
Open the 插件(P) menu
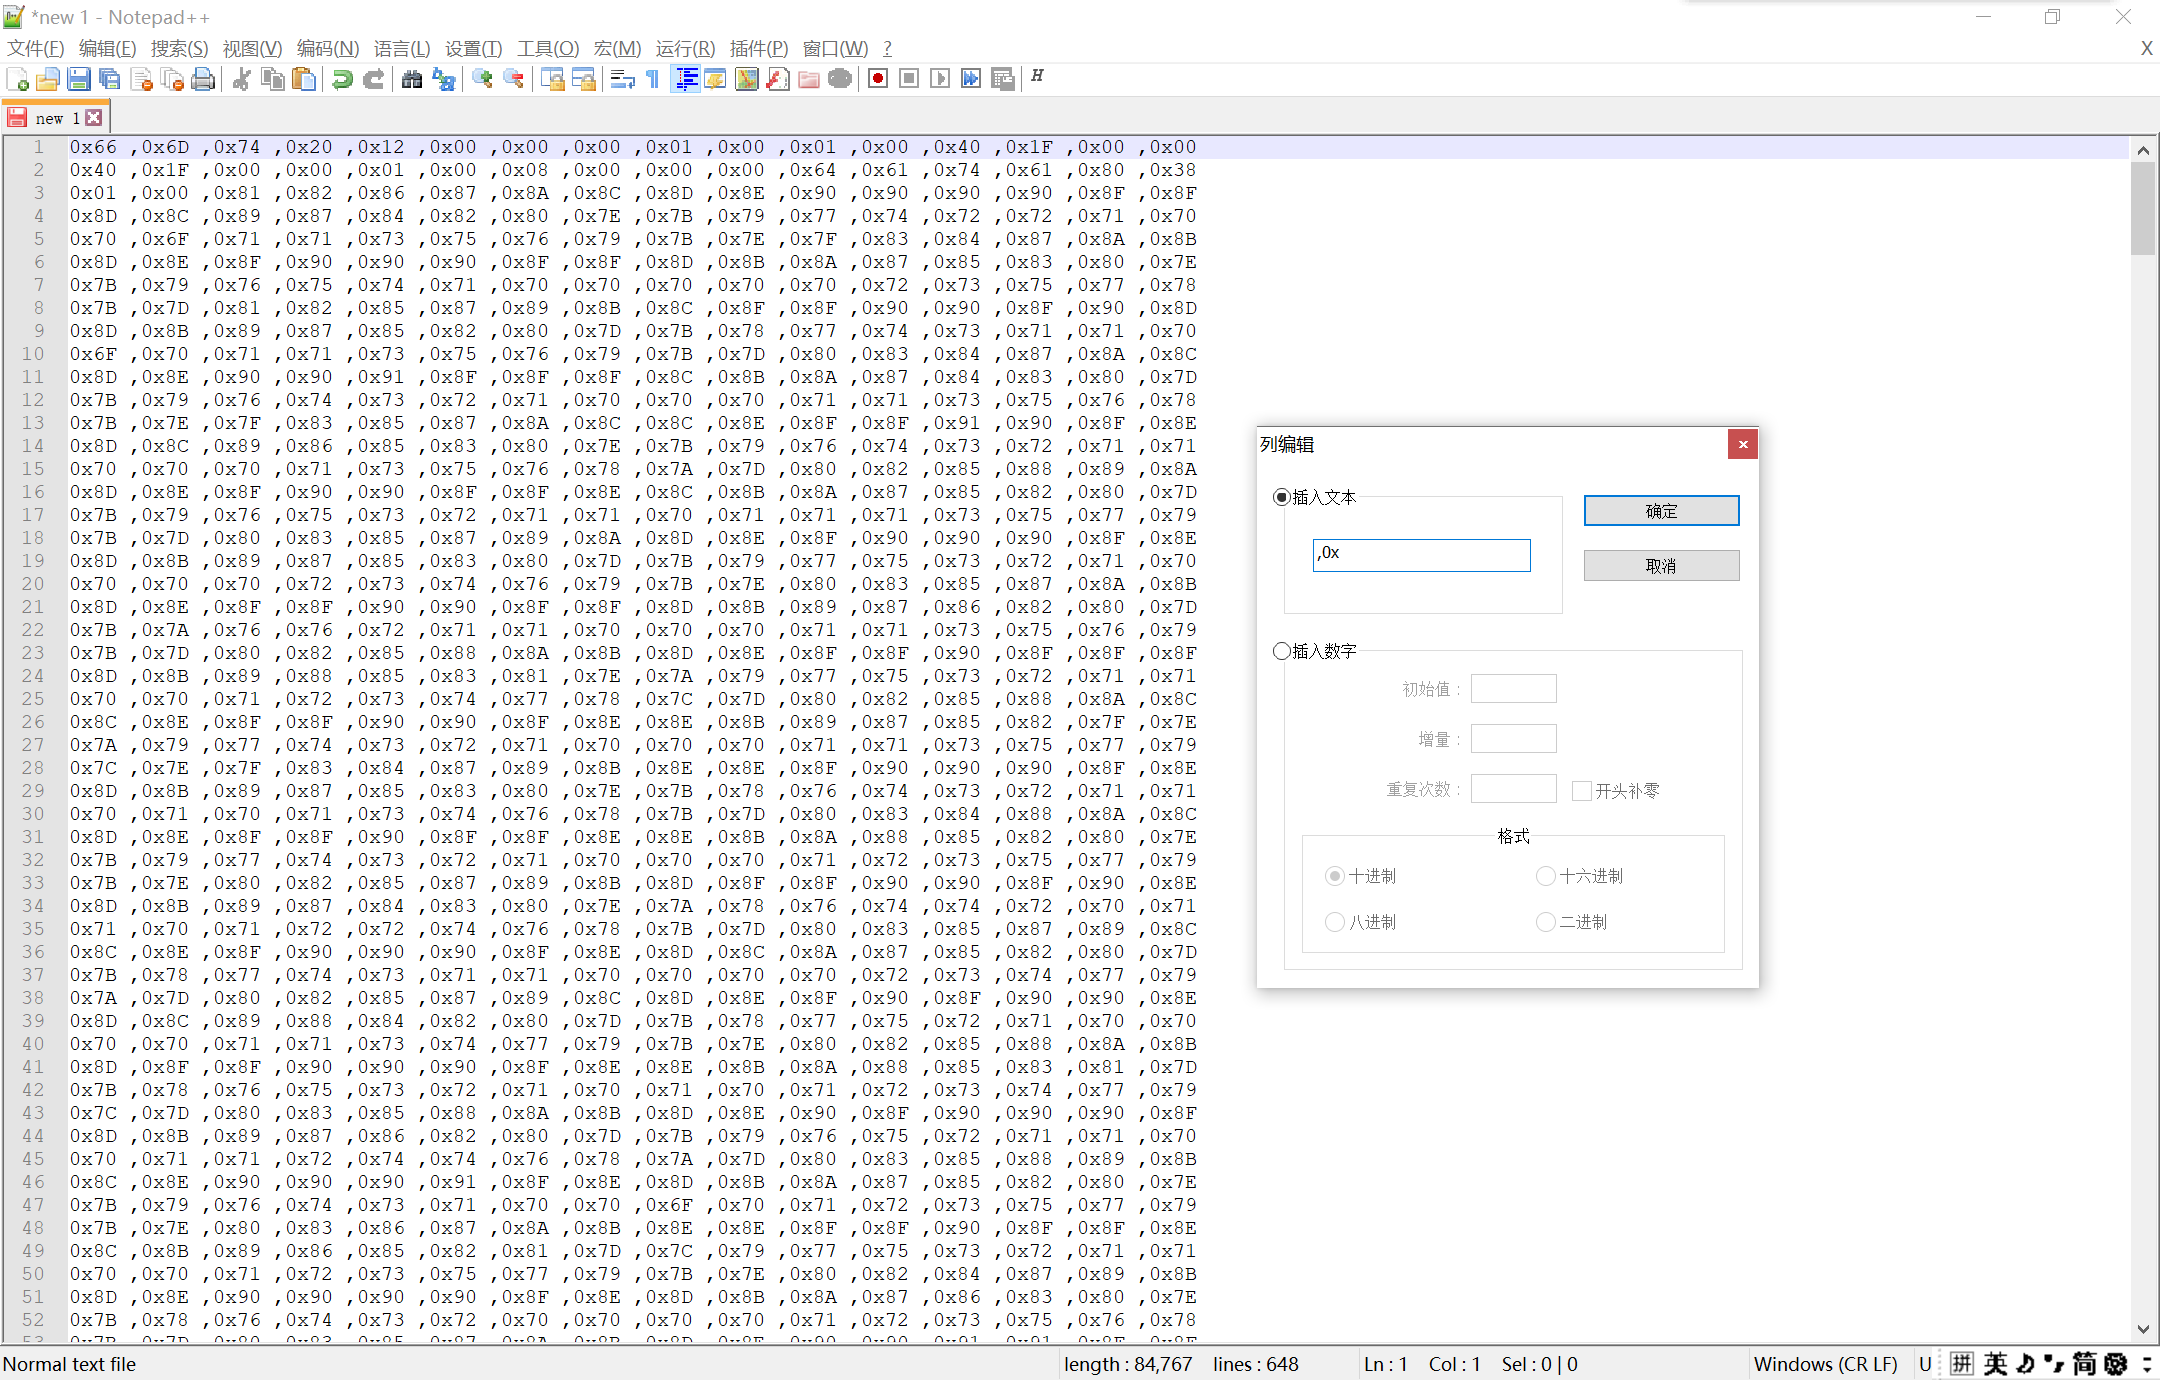coord(759,48)
